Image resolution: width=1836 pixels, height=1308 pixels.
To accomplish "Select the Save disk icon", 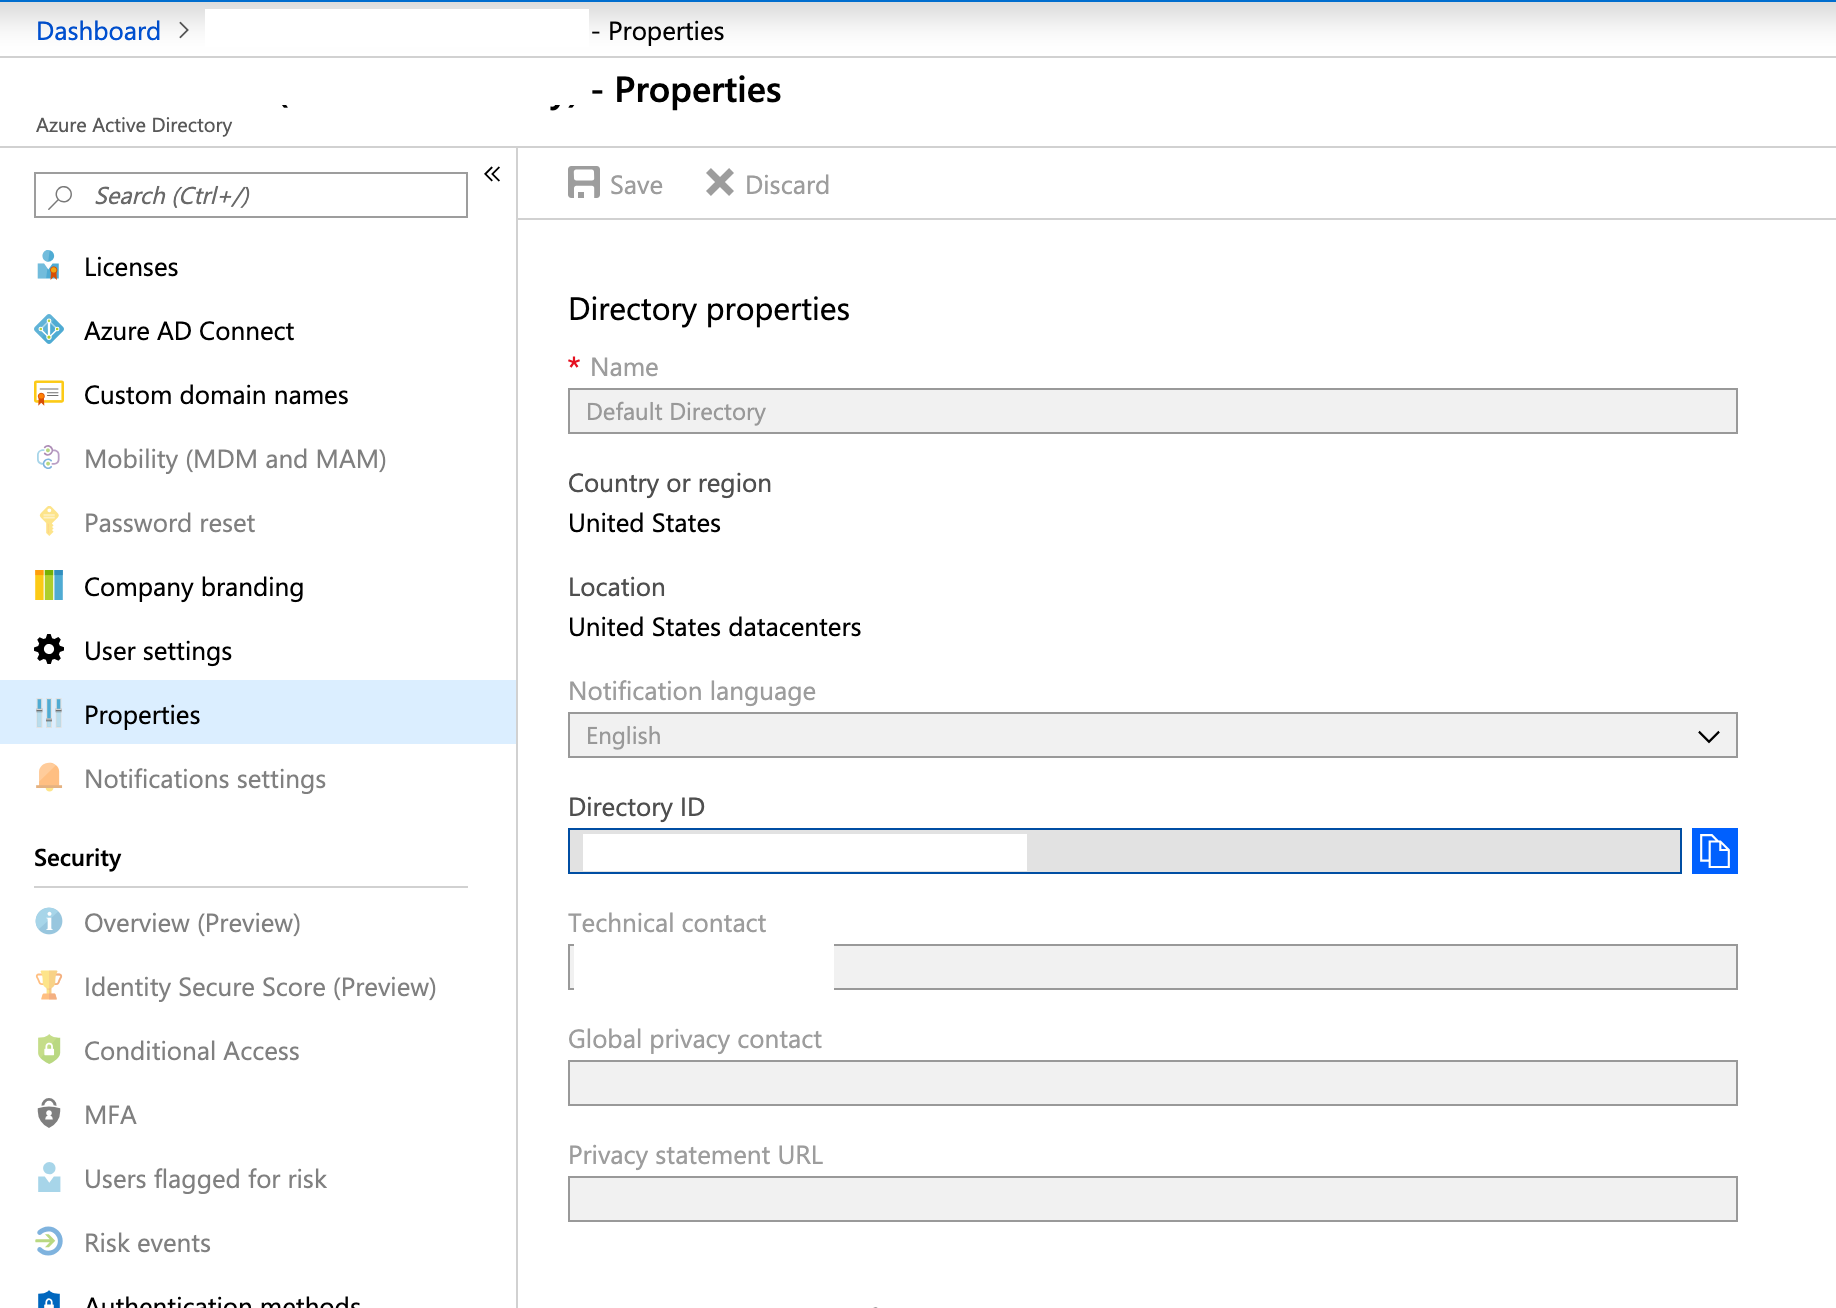I will click(x=585, y=183).
